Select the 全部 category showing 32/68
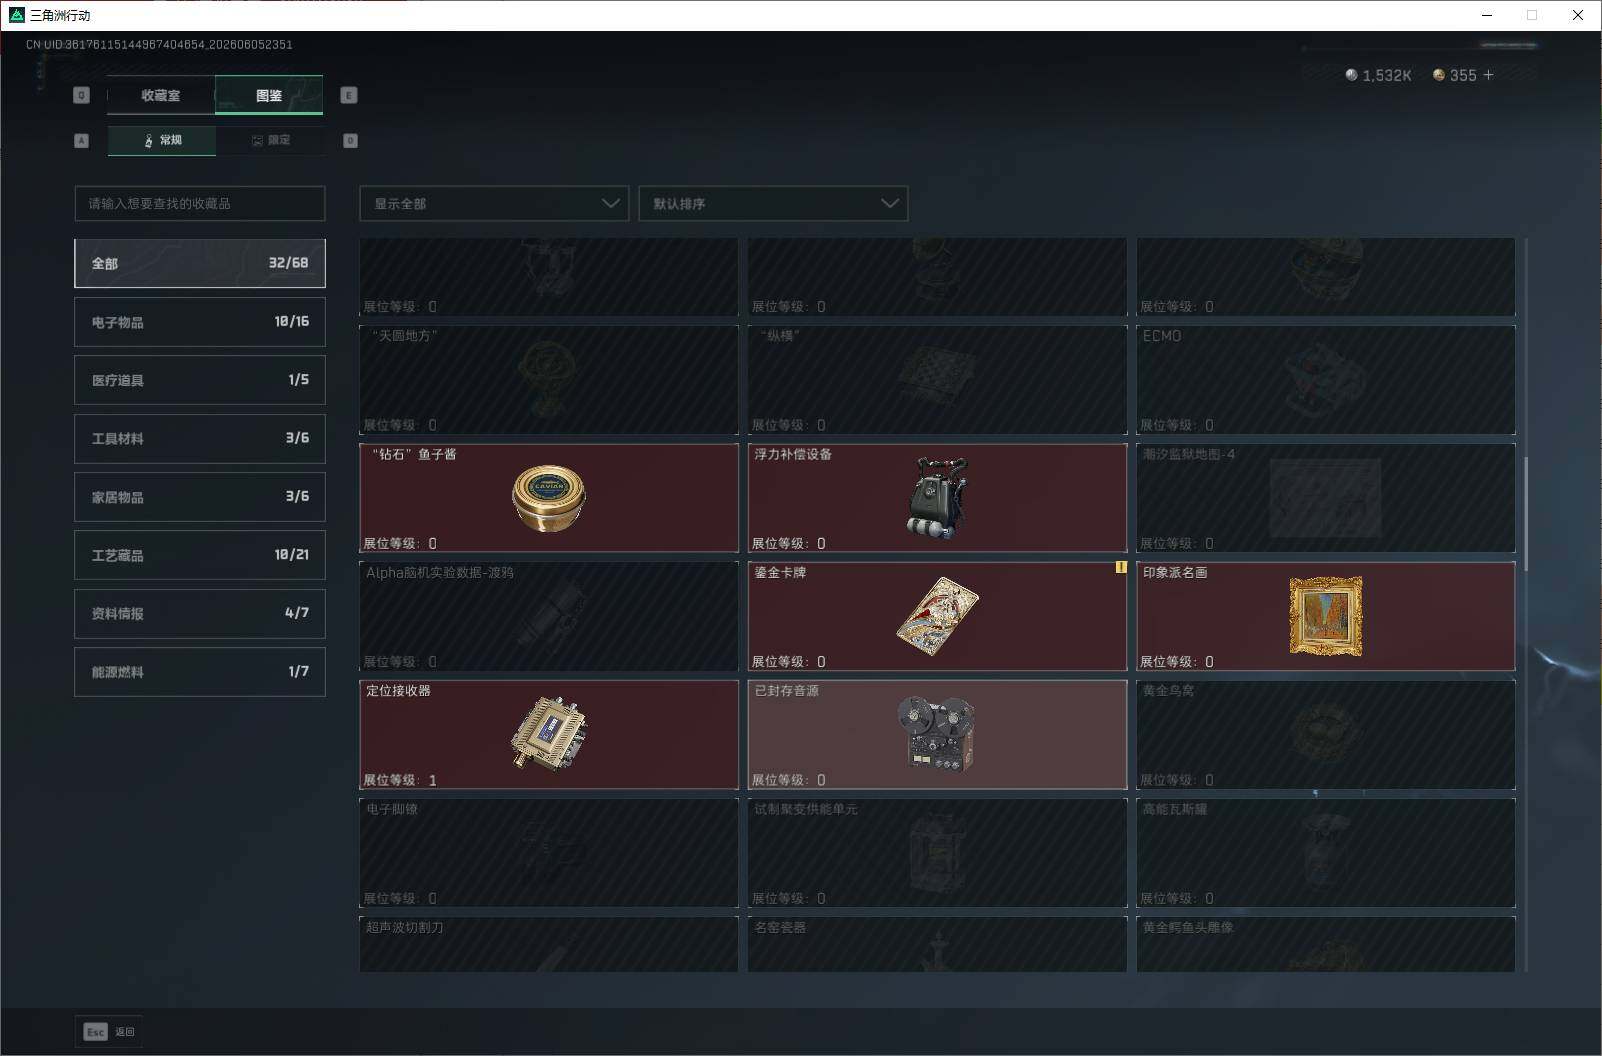Viewport: 1602px width, 1056px height. 200,263
